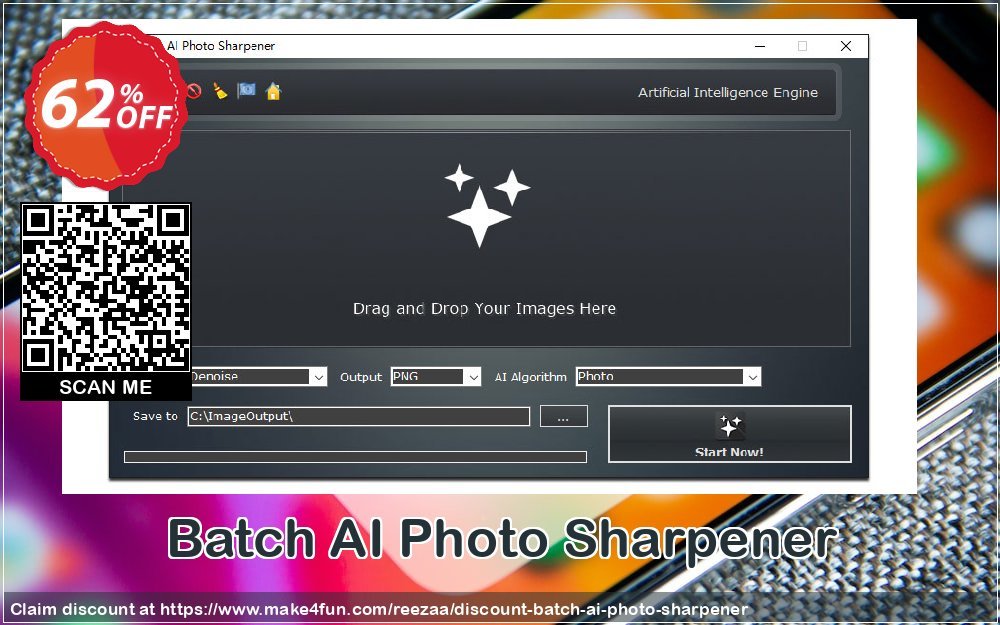Click the progress bar below Save to
Screen dimensions: 1000x625
point(355,457)
